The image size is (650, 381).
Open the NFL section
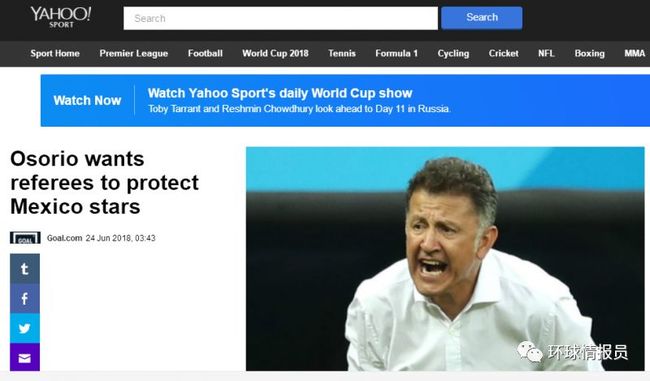click(546, 53)
